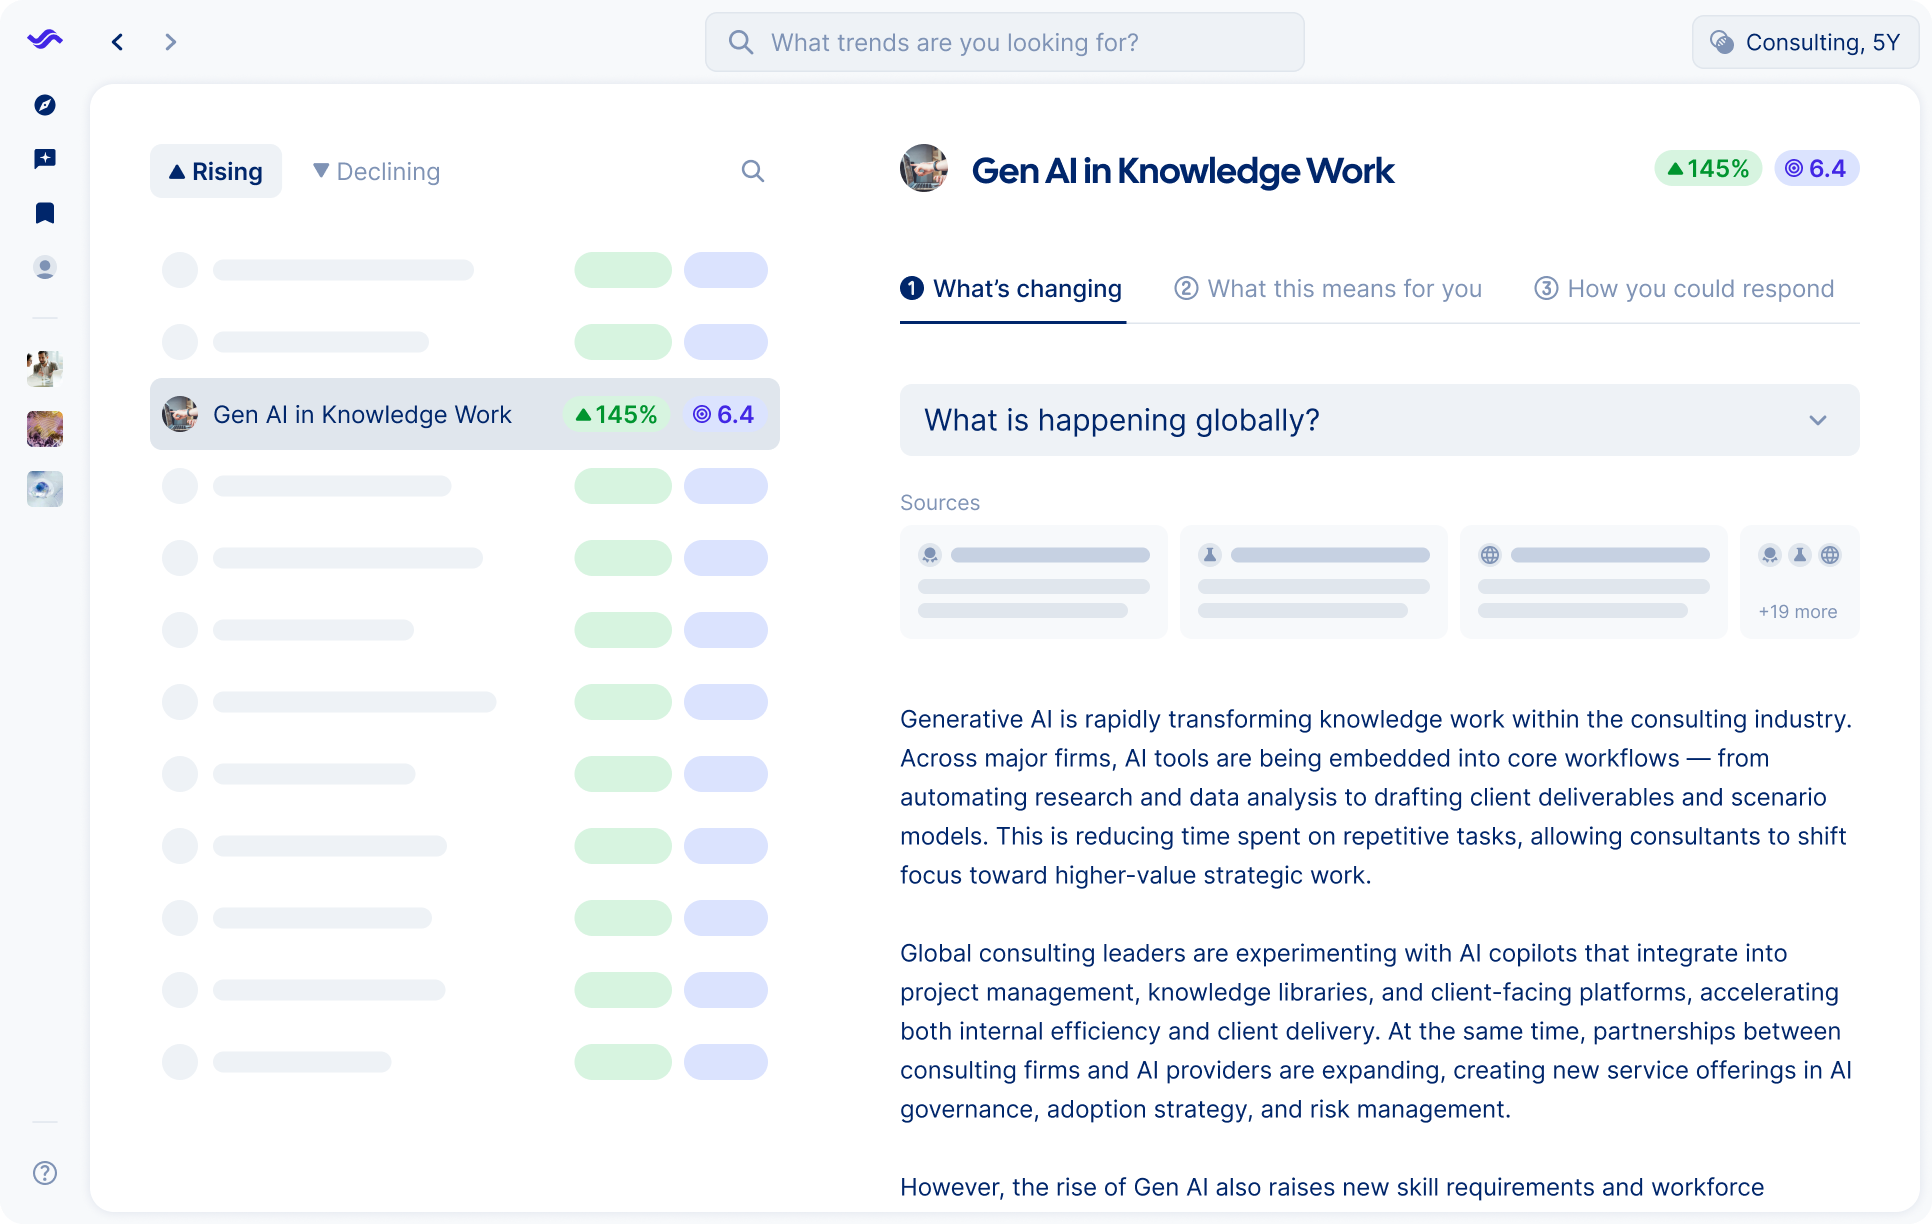Select the 'What's changing' tab
1932x1224 pixels.
pyautogui.click(x=1012, y=289)
